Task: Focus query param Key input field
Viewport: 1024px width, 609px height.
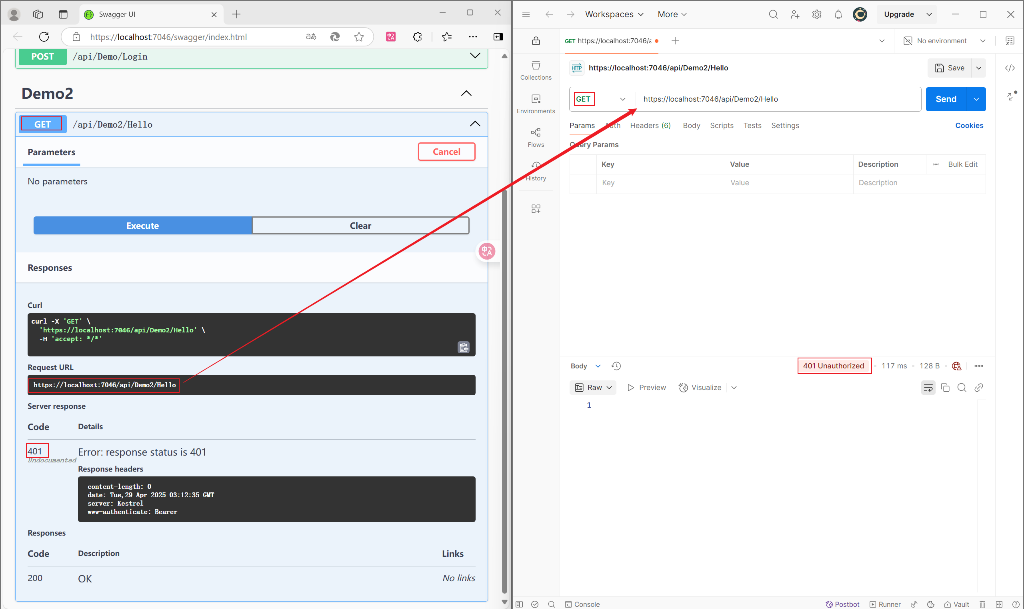Action: click(660, 183)
